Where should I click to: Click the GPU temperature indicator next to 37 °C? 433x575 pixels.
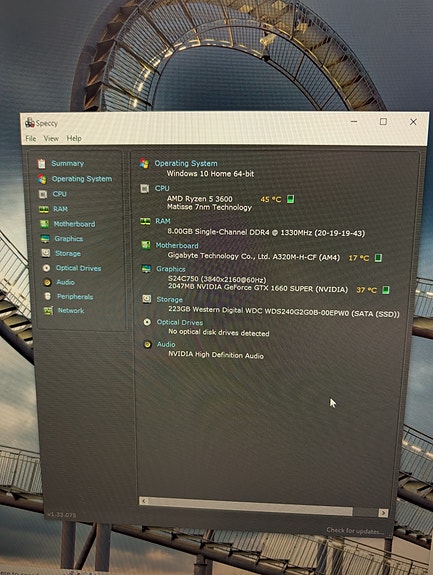pos(385,290)
